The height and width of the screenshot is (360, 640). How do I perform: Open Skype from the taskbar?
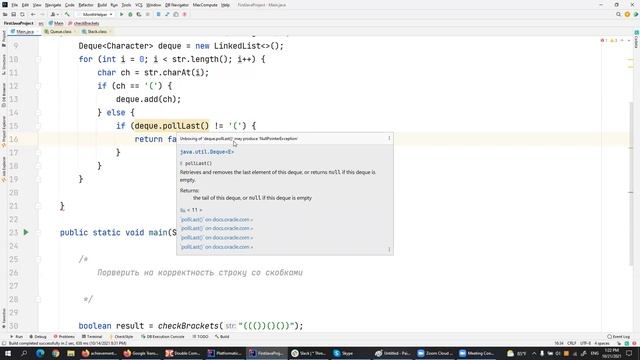click(x=343, y=353)
